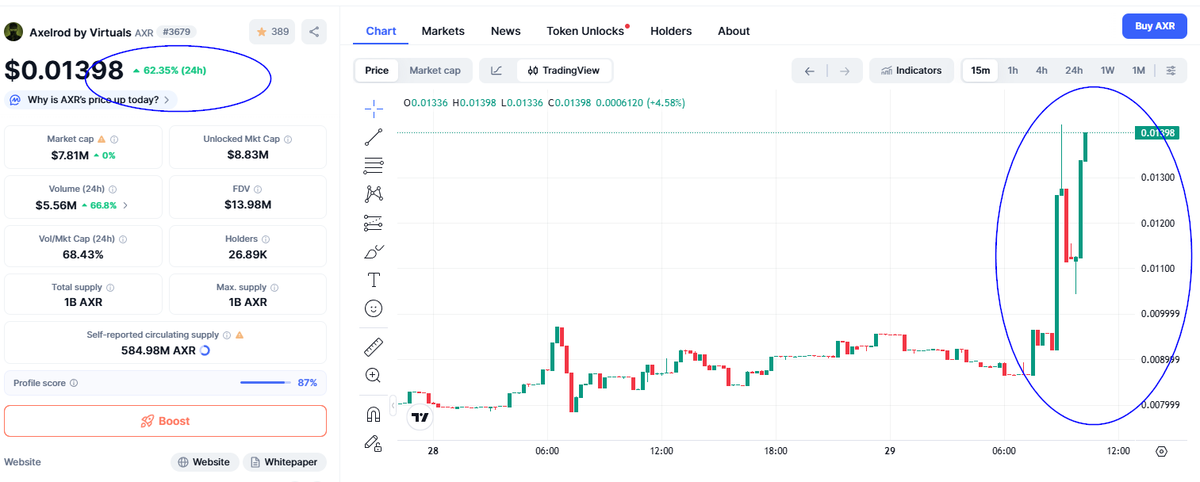Click the Profile score info icon
Viewport: 1200px width, 482px height.
pyautogui.click(x=74, y=383)
